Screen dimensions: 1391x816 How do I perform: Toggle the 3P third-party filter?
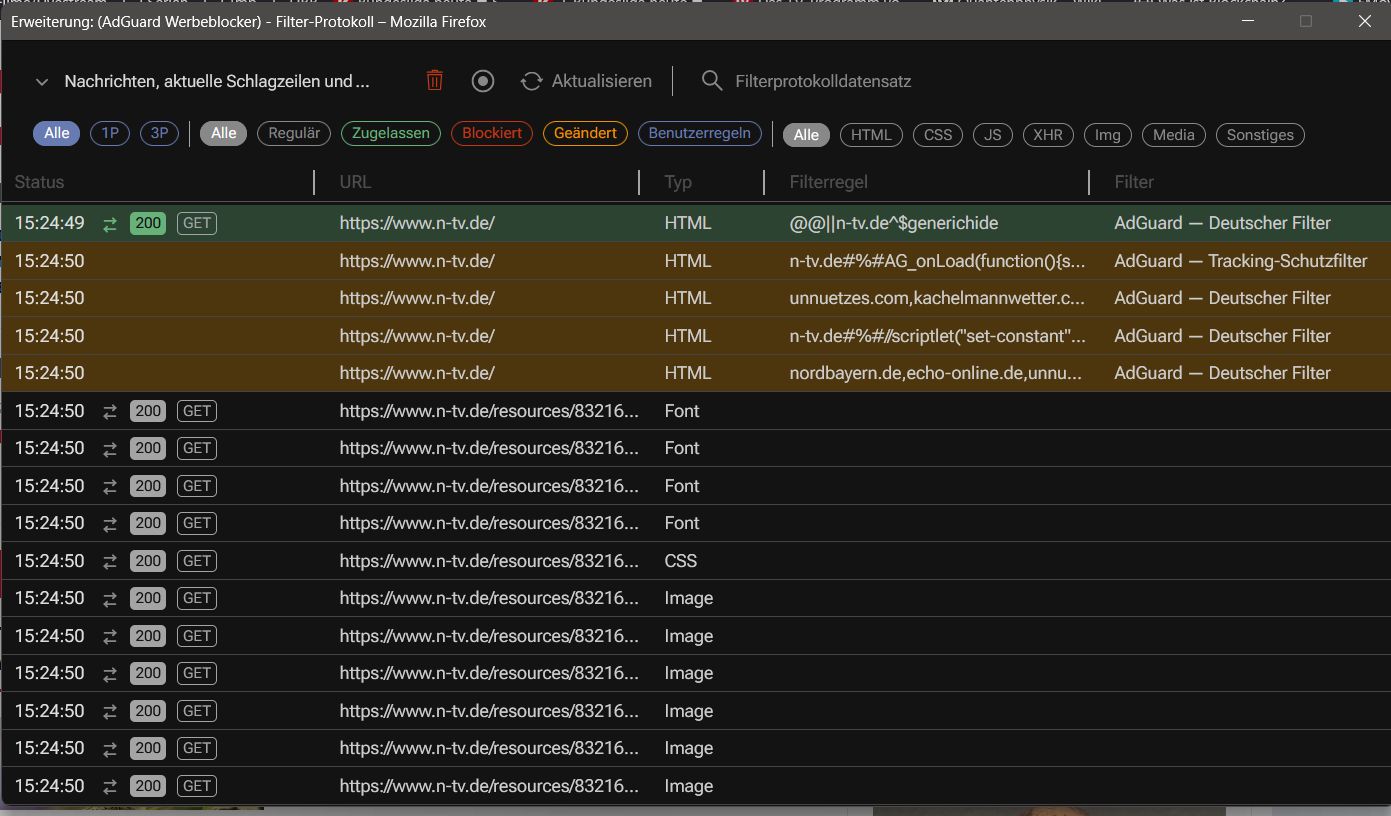click(159, 133)
